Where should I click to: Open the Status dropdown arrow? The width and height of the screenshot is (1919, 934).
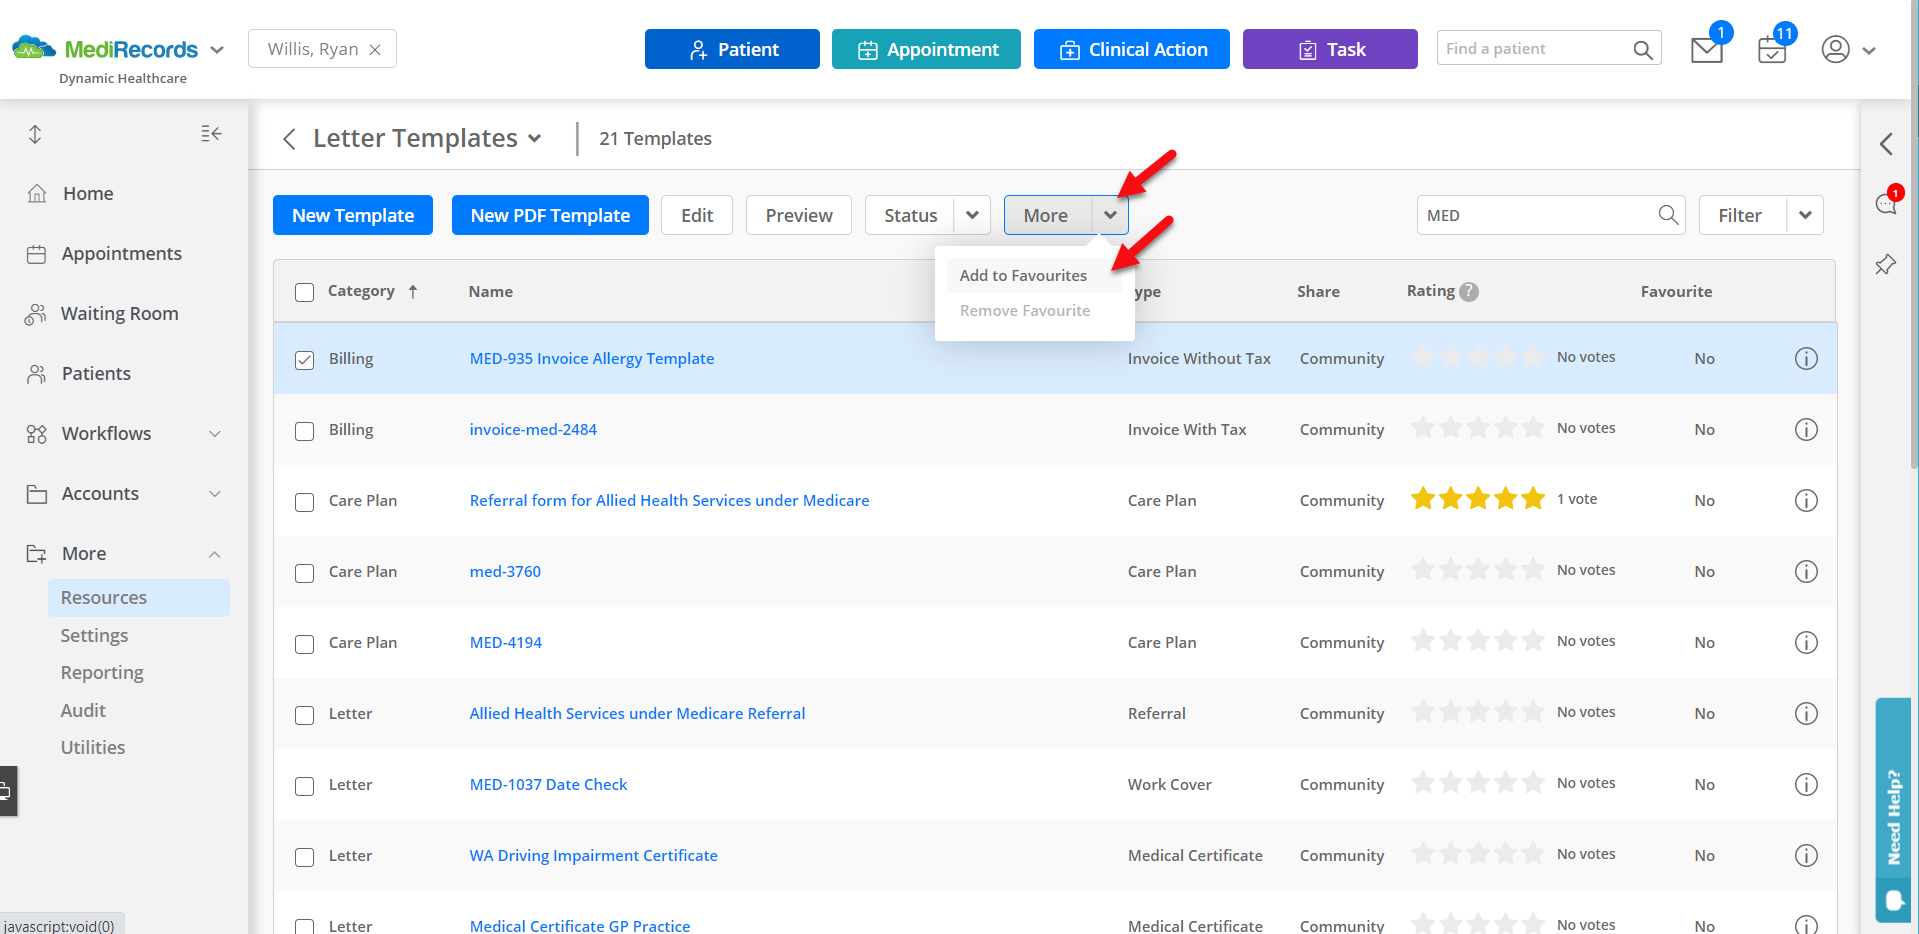tap(972, 215)
